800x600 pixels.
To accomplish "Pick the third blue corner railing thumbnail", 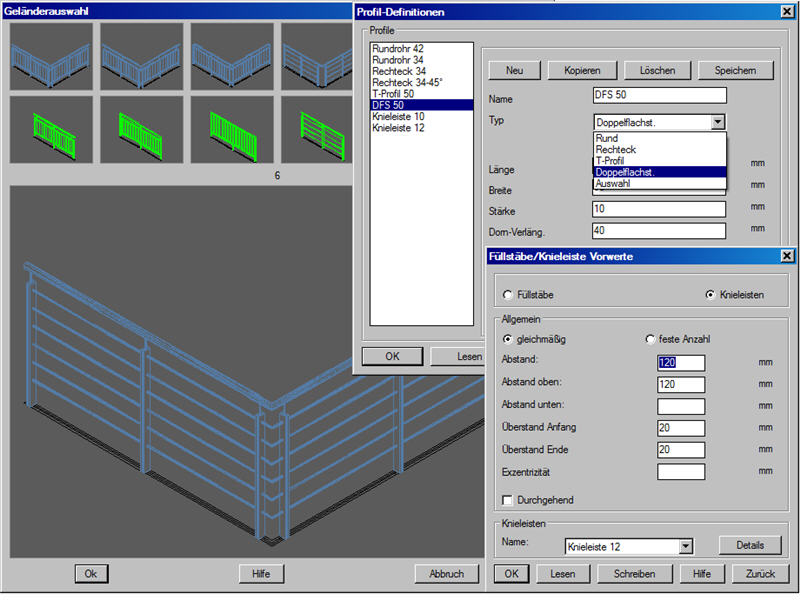I will point(231,56).
